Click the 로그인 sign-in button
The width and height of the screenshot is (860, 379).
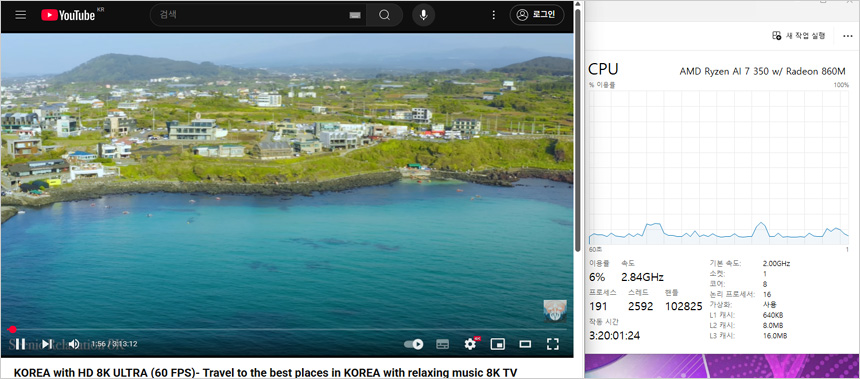pos(536,15)
